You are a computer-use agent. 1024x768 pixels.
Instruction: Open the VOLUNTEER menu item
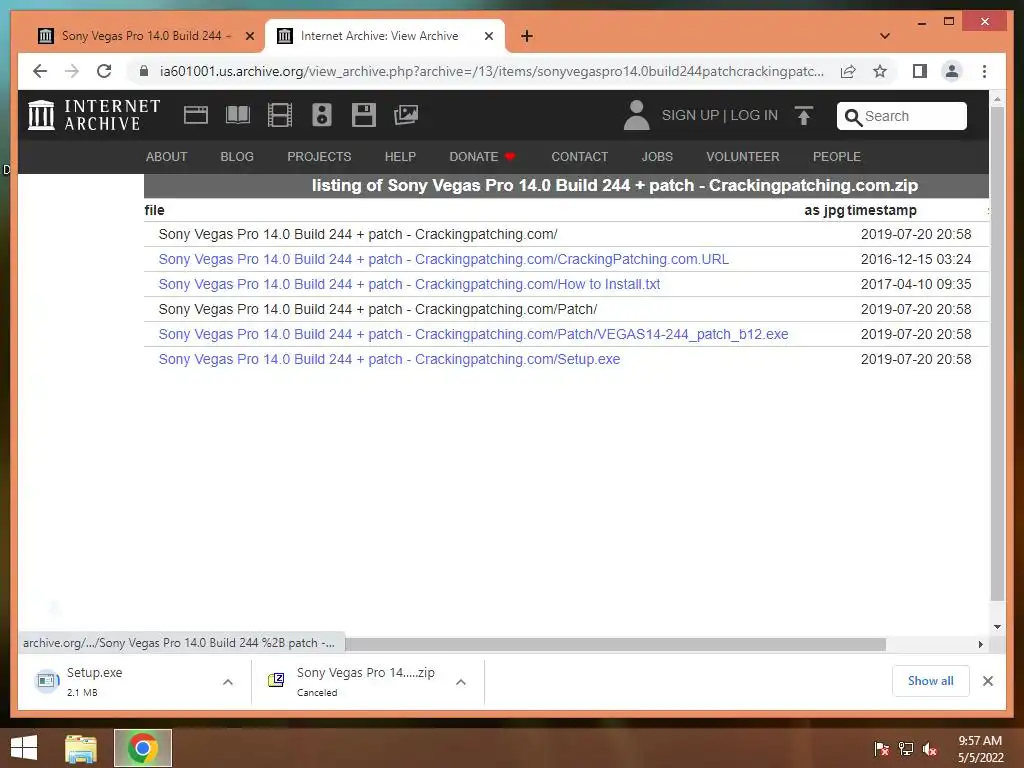click(743, 157)
